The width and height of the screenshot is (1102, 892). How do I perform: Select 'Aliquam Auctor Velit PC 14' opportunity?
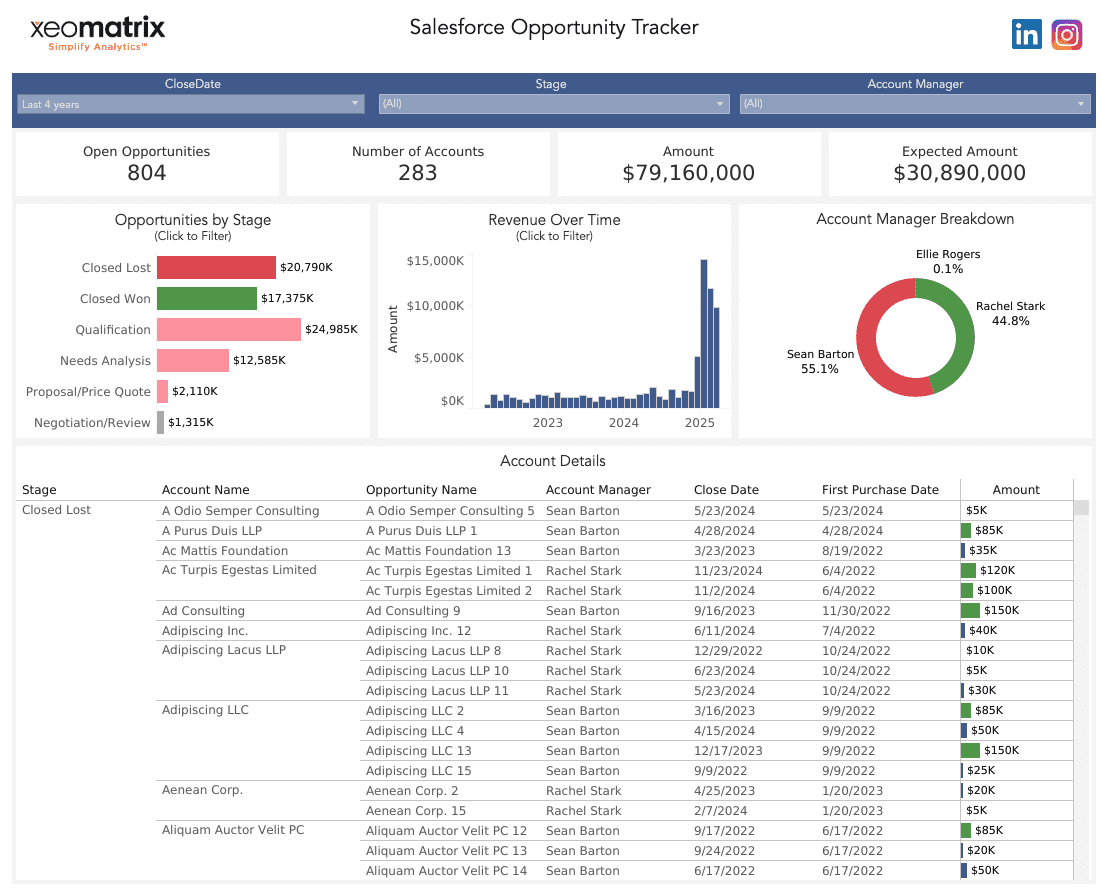coord(446,871)
